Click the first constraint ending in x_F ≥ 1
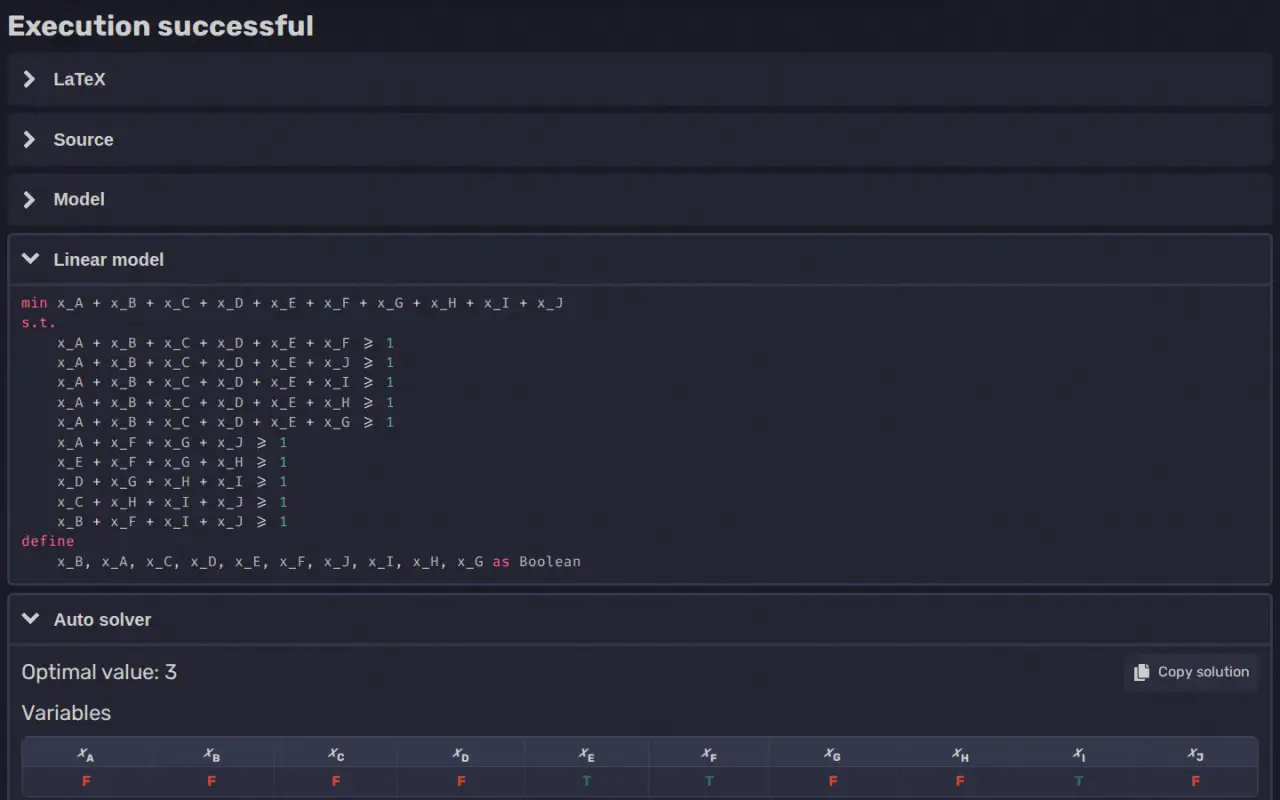1280x800 pixels. coord(226,342)
